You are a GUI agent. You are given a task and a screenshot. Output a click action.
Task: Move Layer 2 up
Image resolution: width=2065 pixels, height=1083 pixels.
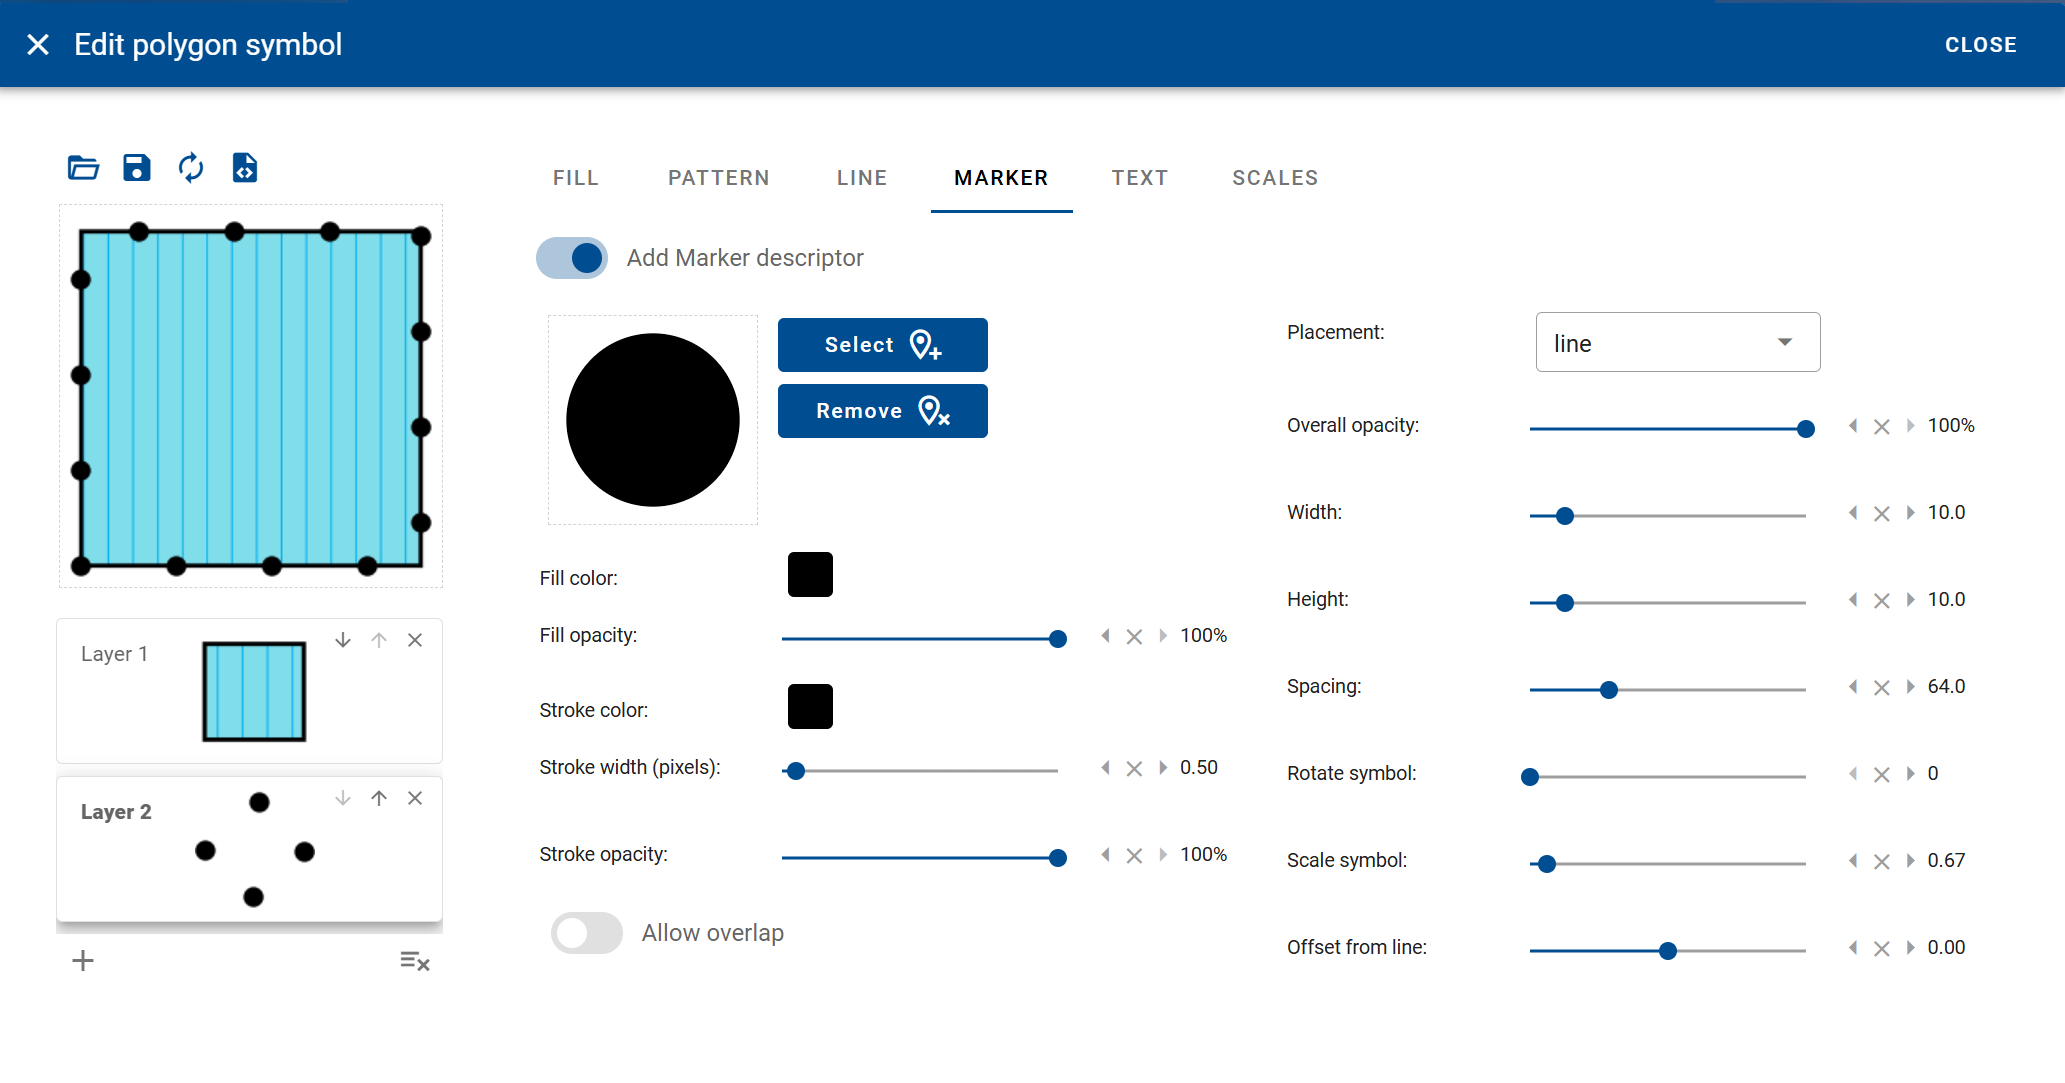379,798
